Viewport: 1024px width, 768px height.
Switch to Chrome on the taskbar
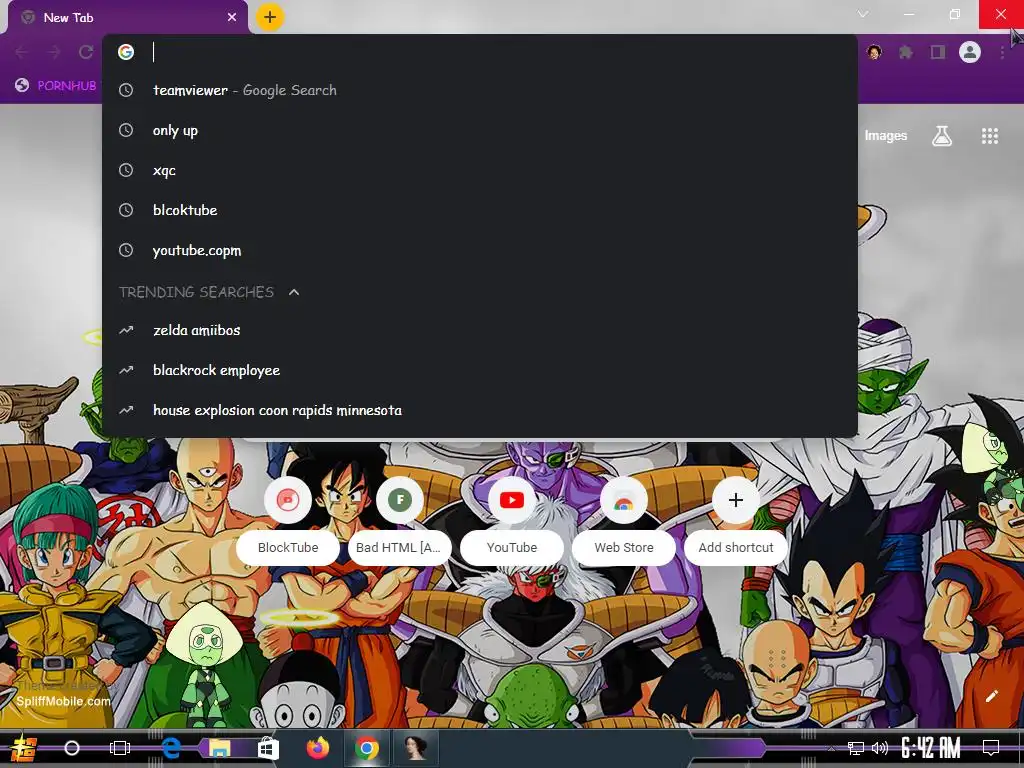[x=367, y=748]
